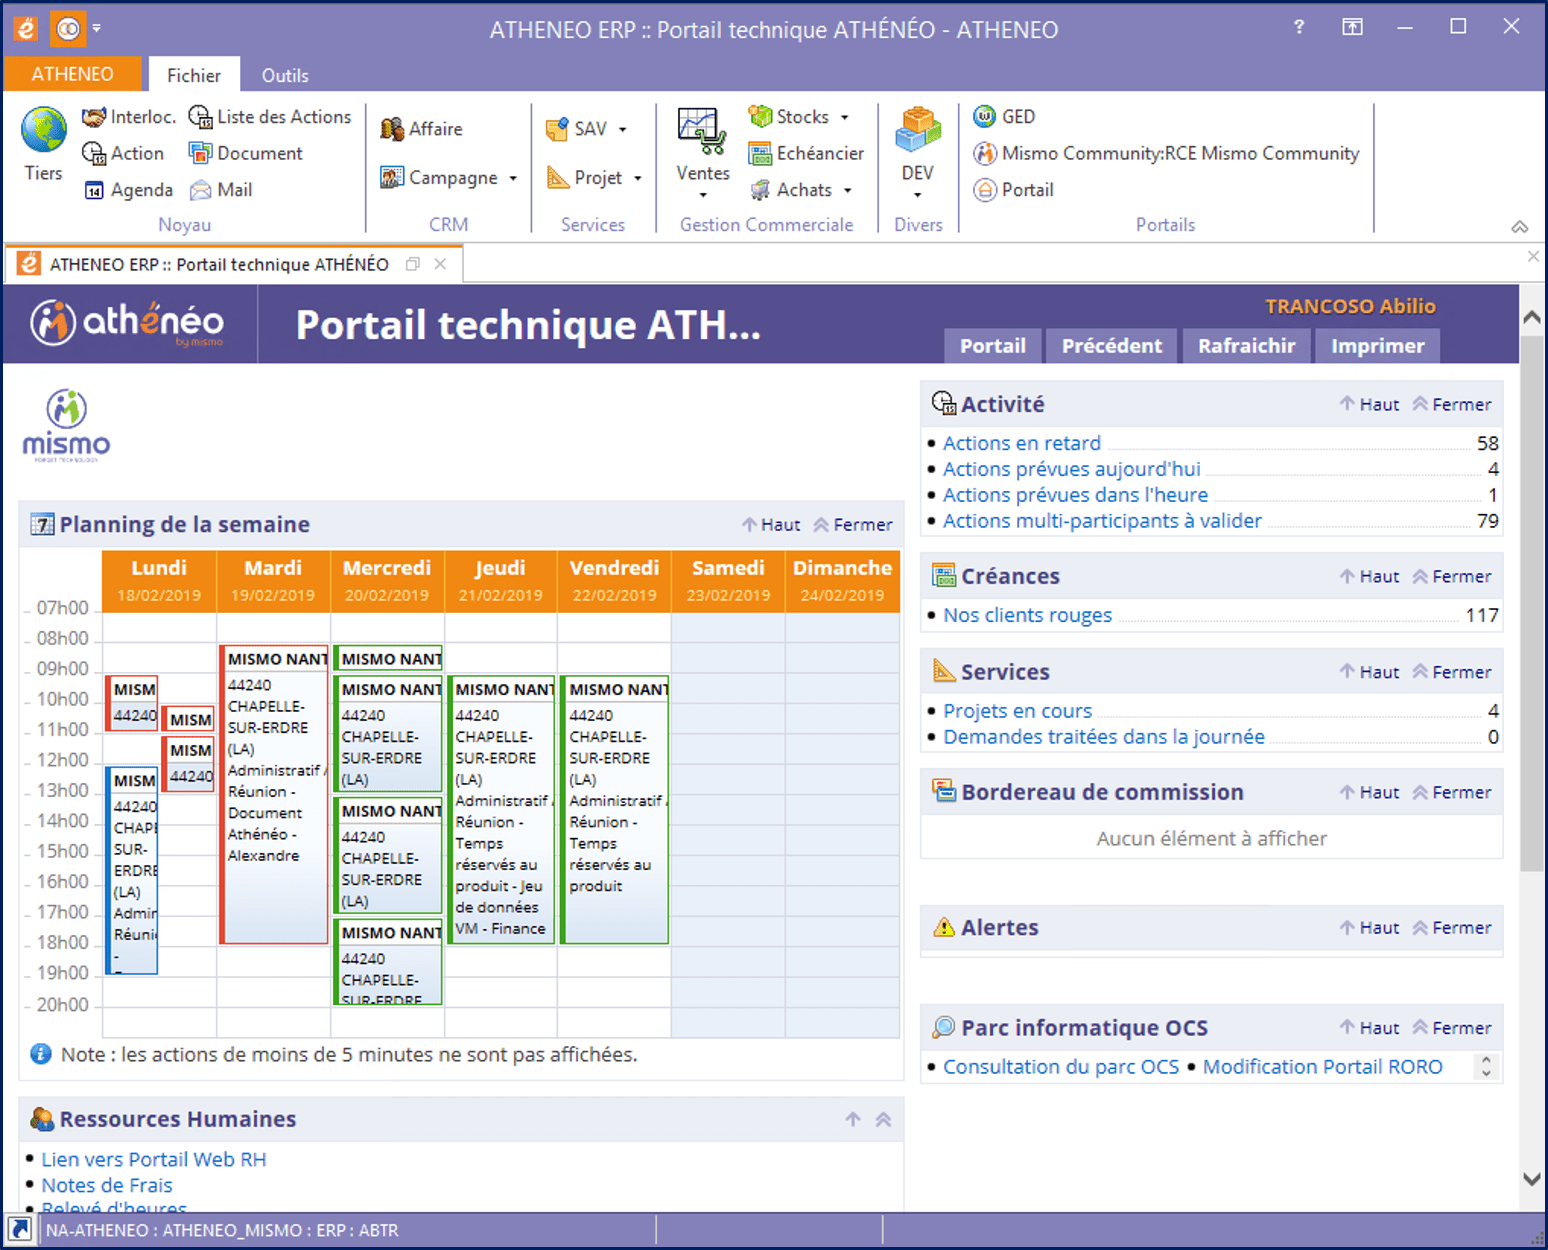Close the Portail technique ATHÉNÉO tab
Viewport: 1548px width, 1250px height.
[x=440, y=264]
